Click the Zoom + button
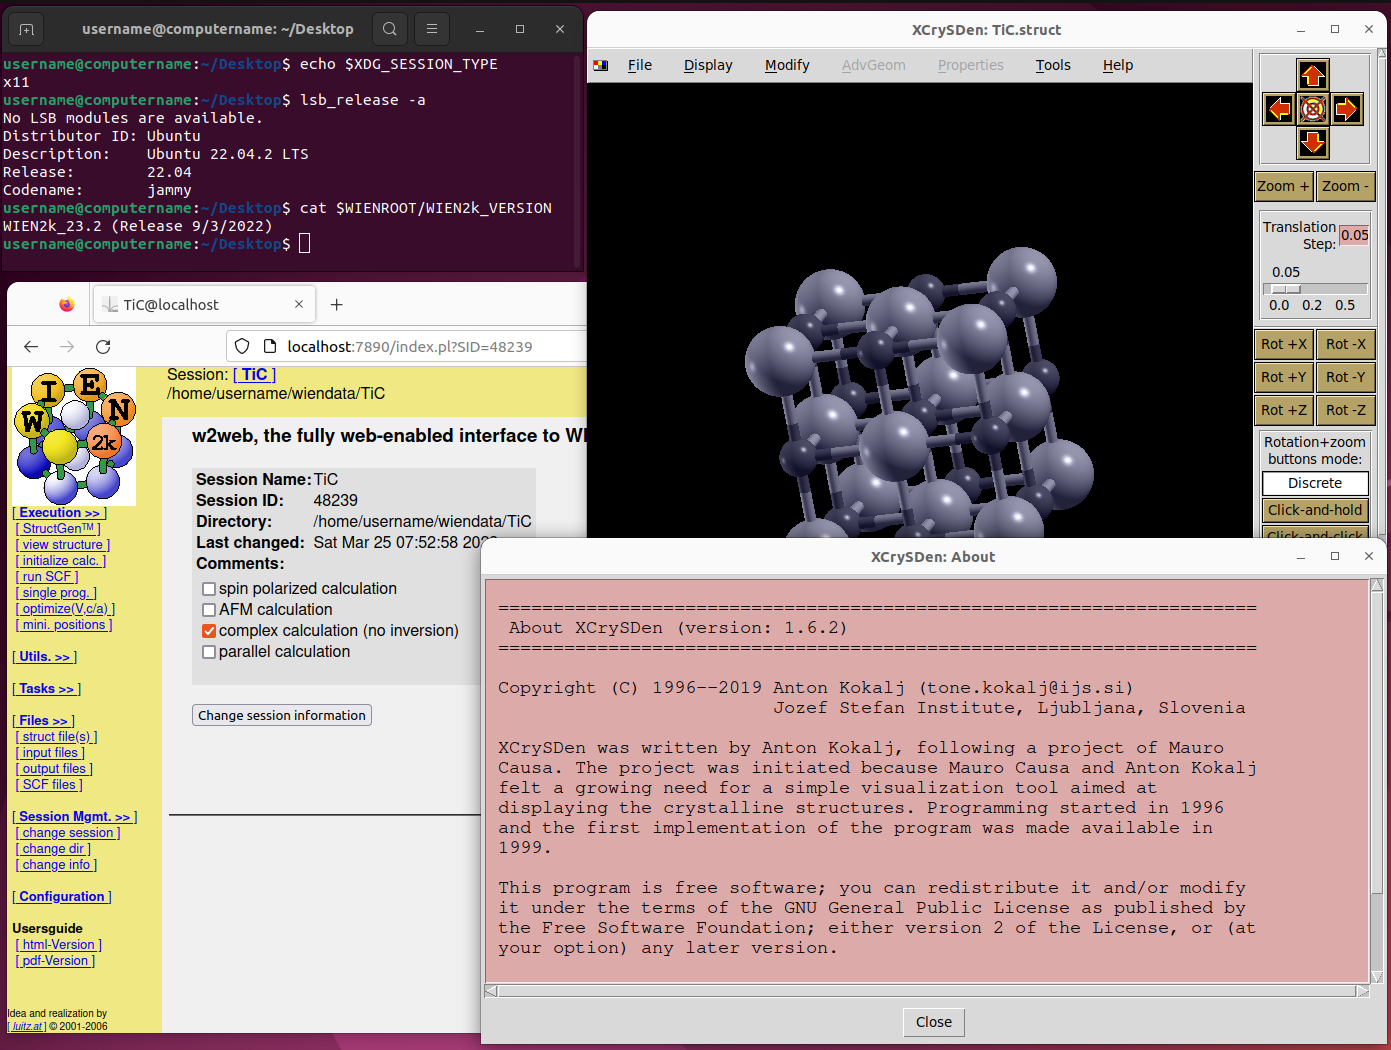Image resolution: width=1391 pixels, height=1050 pixels. pyautogui.click(x=1283, y=186)
